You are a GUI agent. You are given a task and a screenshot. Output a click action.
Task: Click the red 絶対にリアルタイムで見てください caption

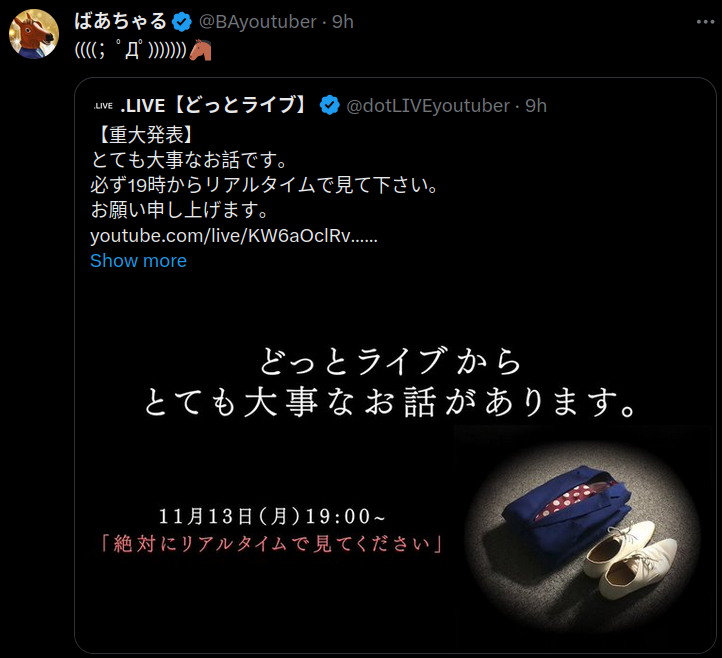pos(272,544)
